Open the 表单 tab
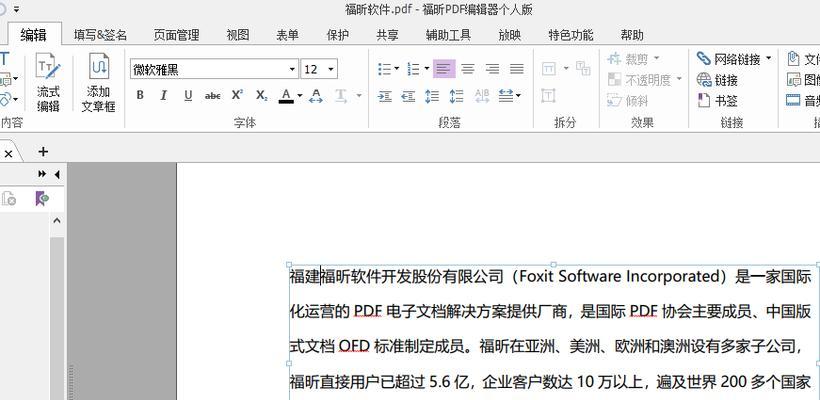Image resolution: width=820 pixels, height=400 pixels. click(x=288, y=35)
